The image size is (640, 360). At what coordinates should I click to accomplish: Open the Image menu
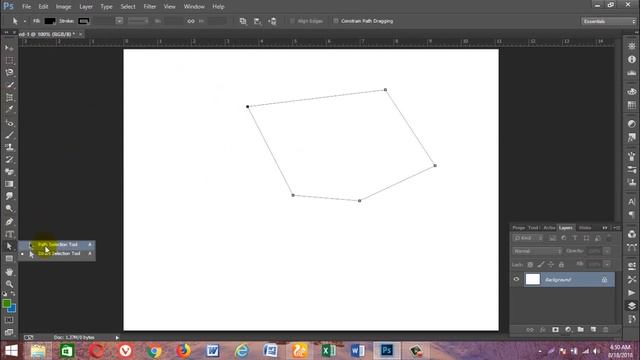pos(63,7)
